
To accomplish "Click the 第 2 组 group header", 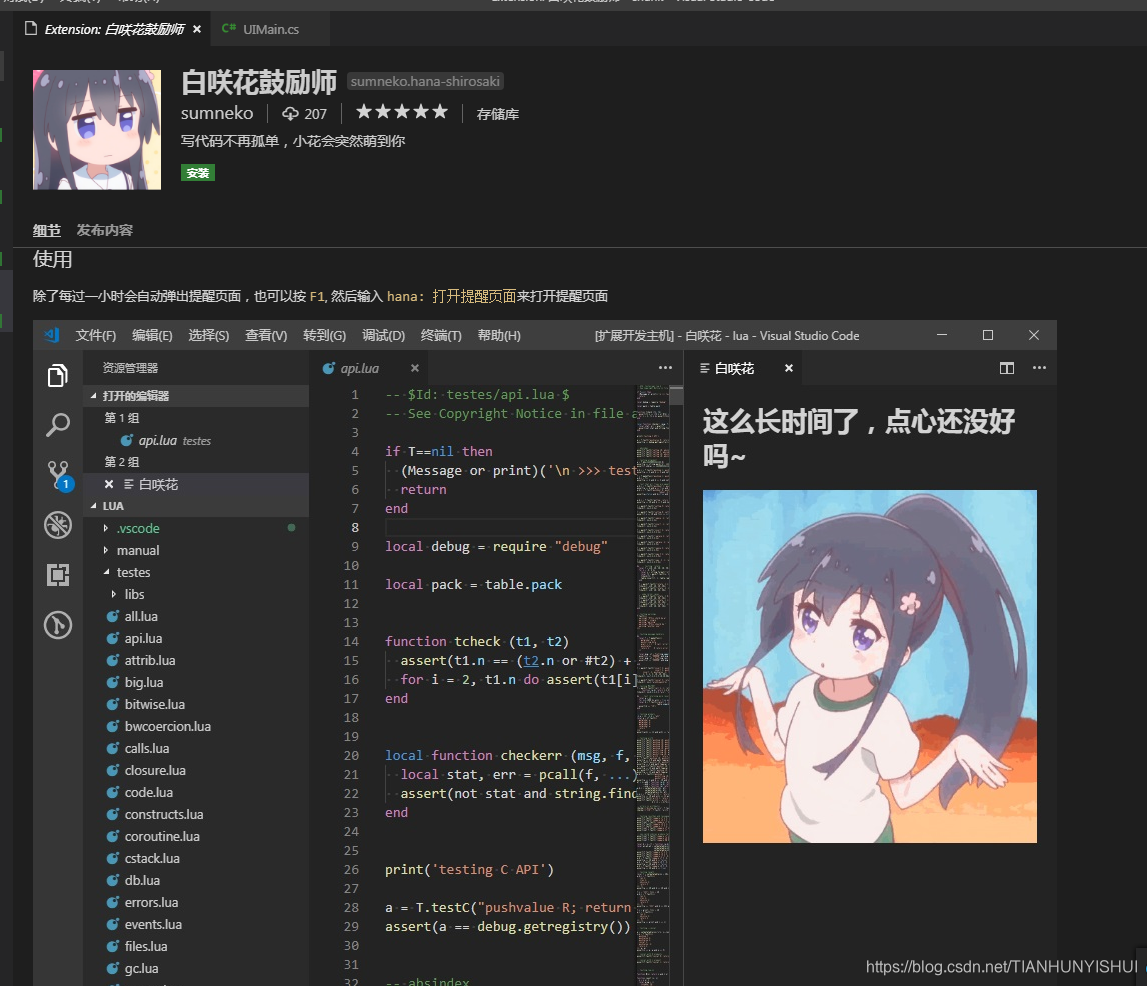I will click(x=196, y=462).
